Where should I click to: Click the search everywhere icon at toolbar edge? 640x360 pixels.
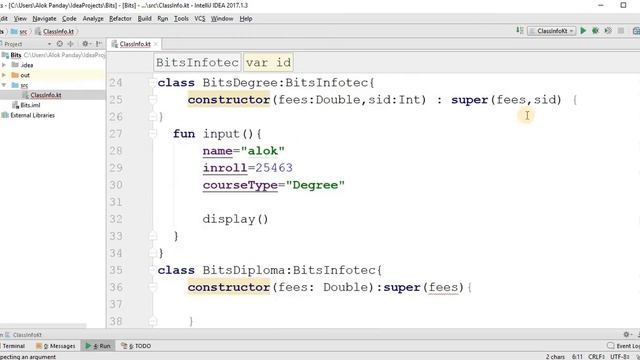[x=636, y=31]
